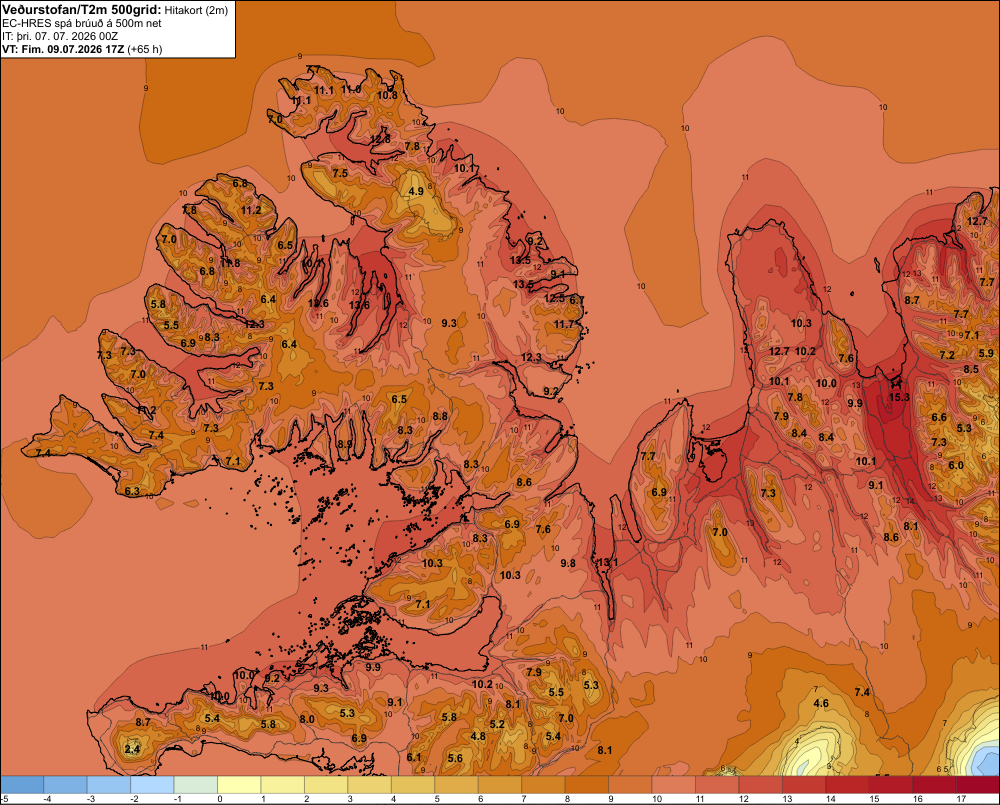Click the '10.8' temperature value on the map
The image size is (1000, 805).
point(387,96)
